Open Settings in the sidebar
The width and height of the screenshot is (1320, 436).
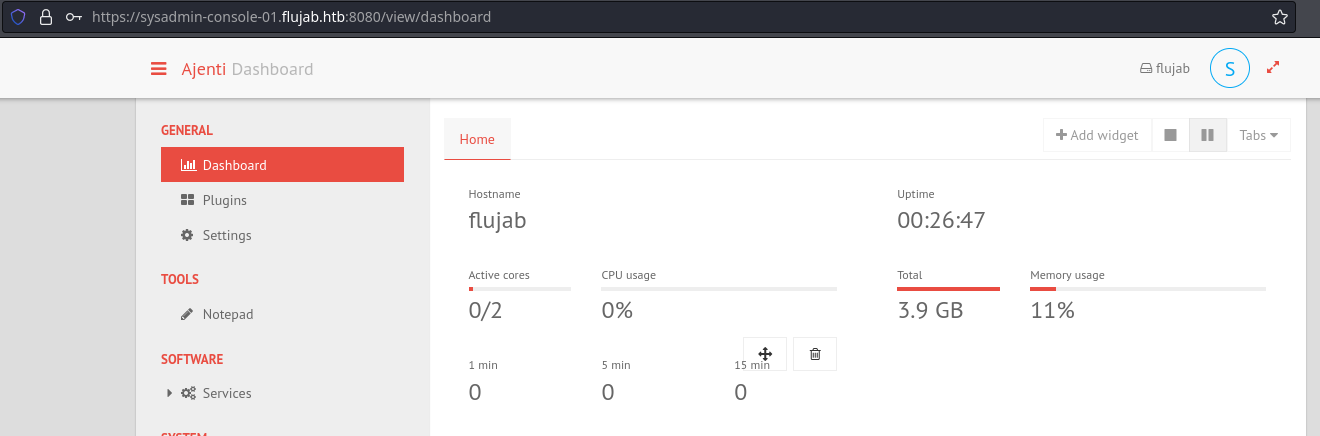(x=226, y=235)
